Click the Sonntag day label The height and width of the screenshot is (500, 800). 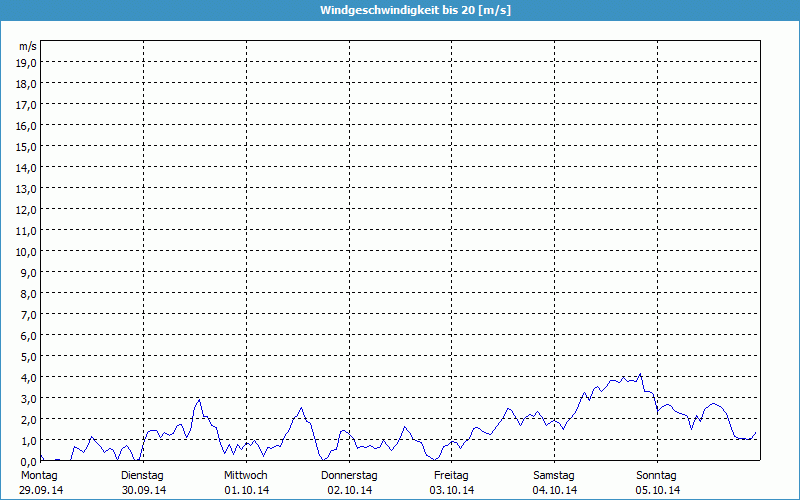(657, 475)
